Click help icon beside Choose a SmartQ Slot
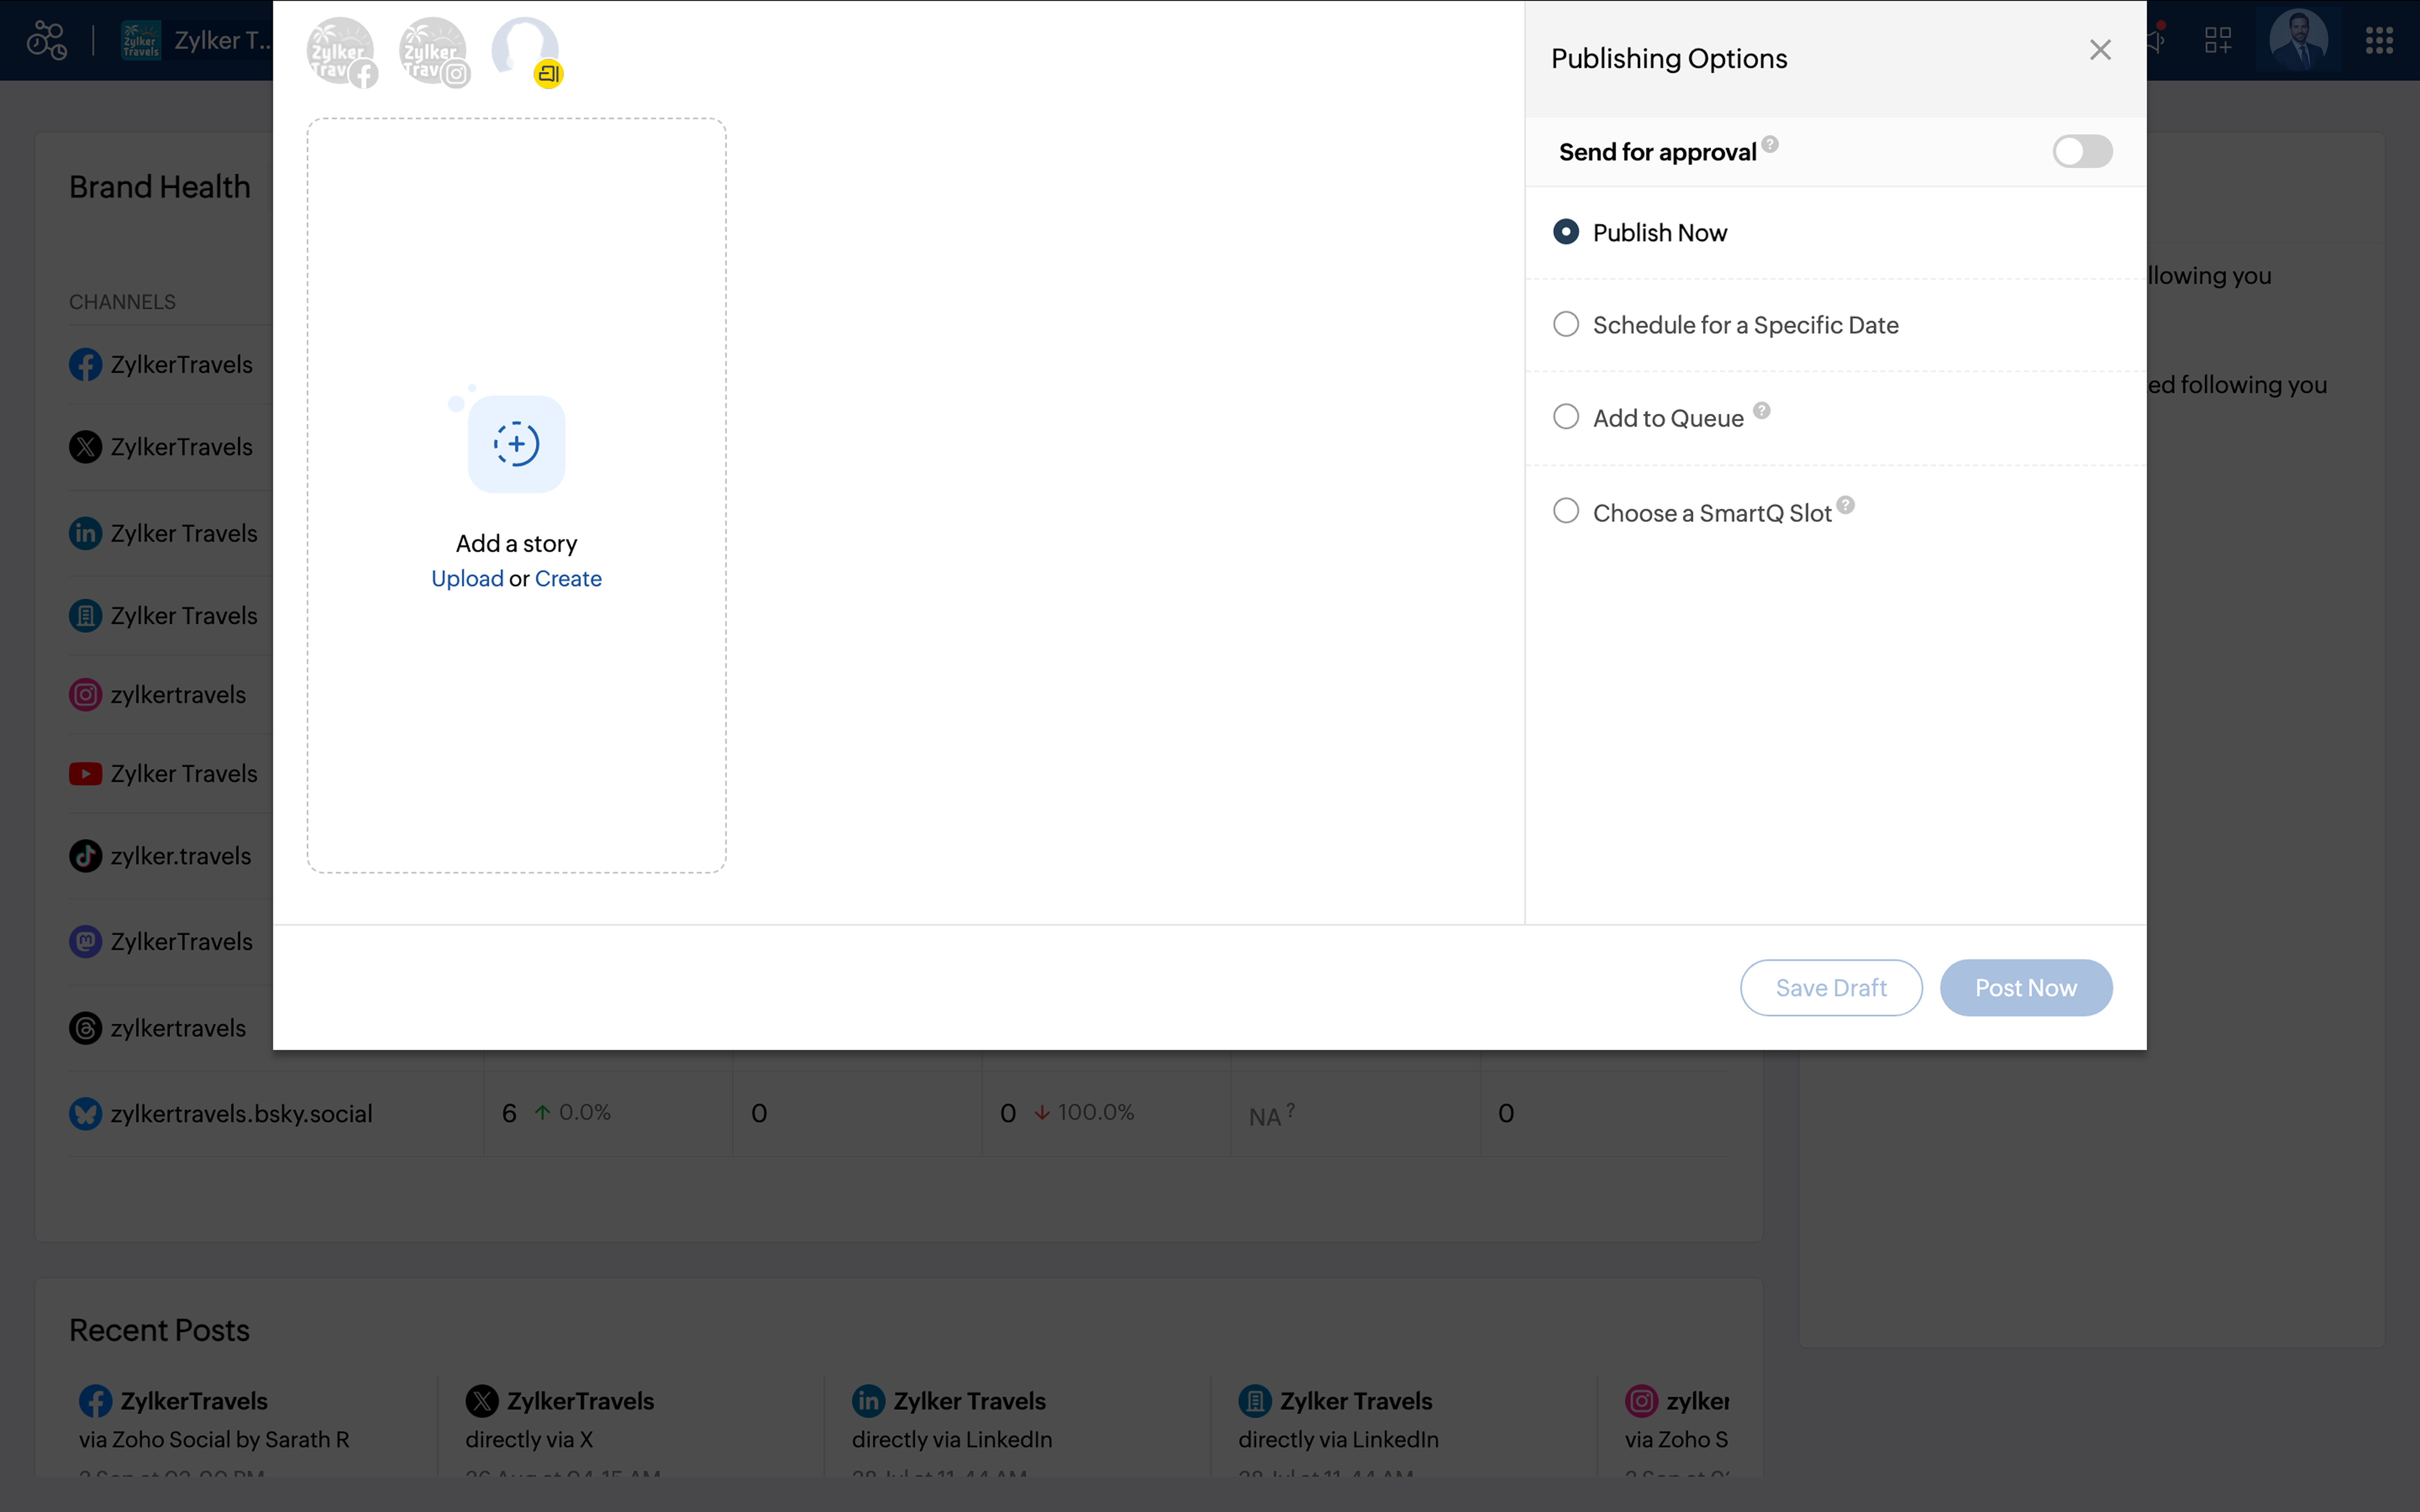This screenshot has width=2420, height=1512. (x=1846, y=505)
